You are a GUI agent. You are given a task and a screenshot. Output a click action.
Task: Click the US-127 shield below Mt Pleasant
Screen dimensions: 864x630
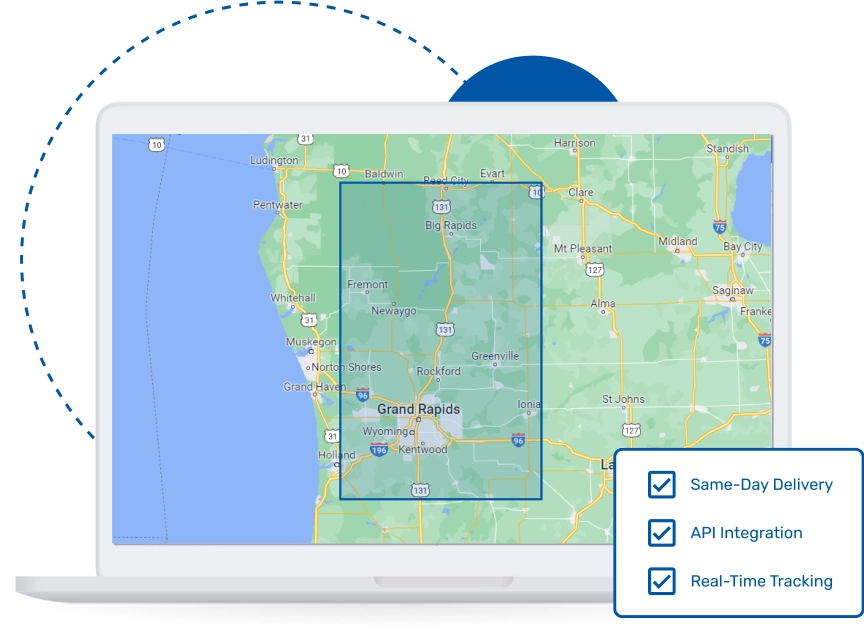(x=595, y=270)
